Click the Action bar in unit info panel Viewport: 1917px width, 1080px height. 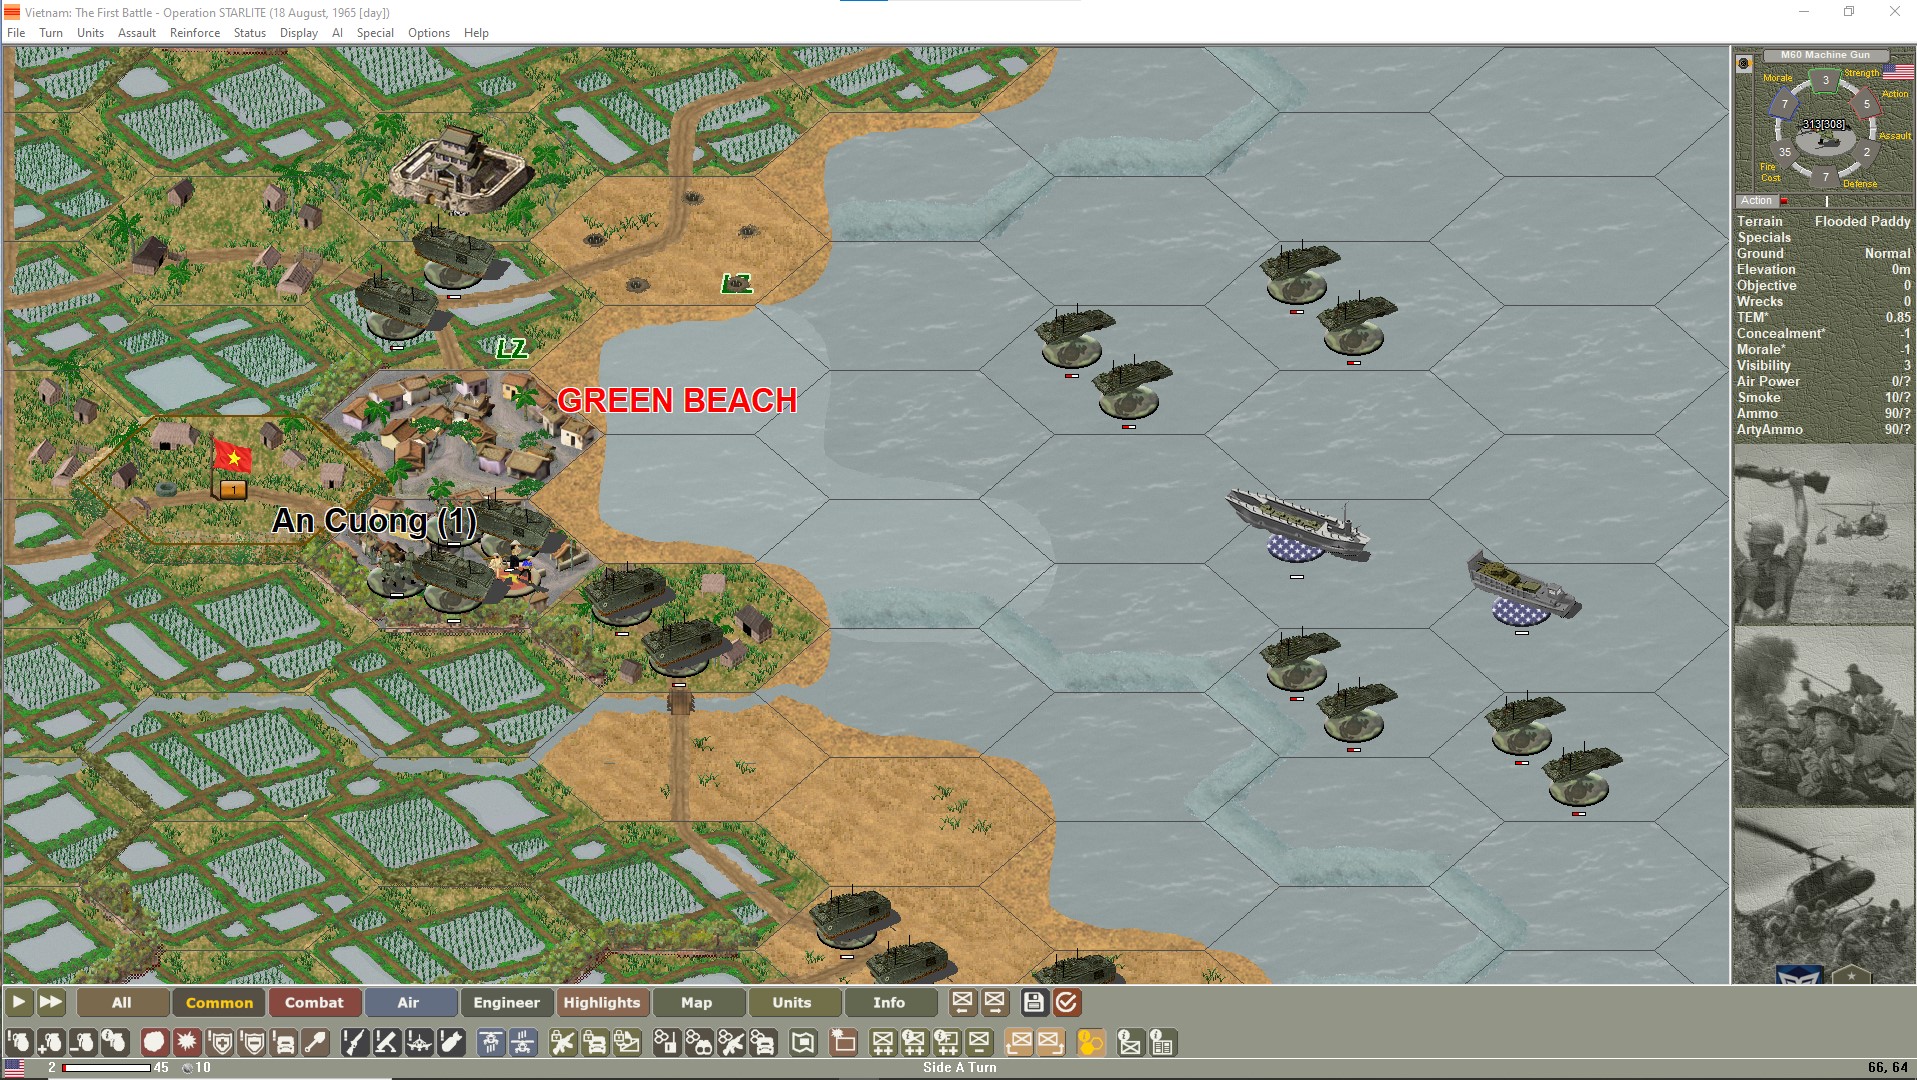tap(1824, 201)
